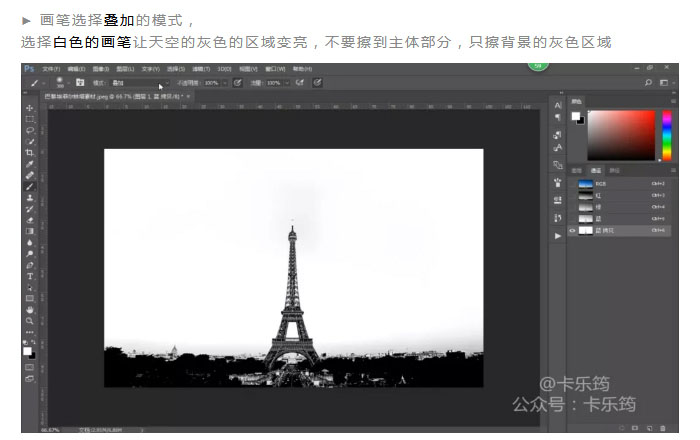The image size is (700, 440).
Task: Play the action in side panel
Action: point(557,235)
